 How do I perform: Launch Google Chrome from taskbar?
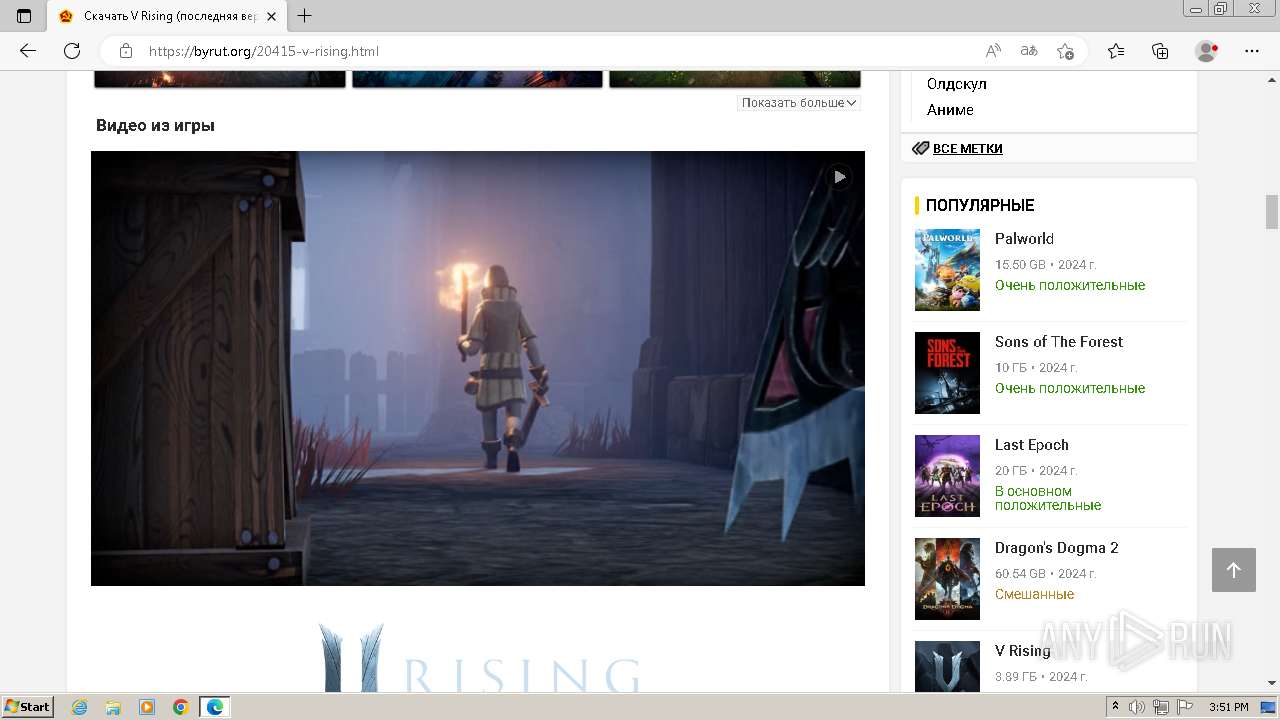(181, 707)
